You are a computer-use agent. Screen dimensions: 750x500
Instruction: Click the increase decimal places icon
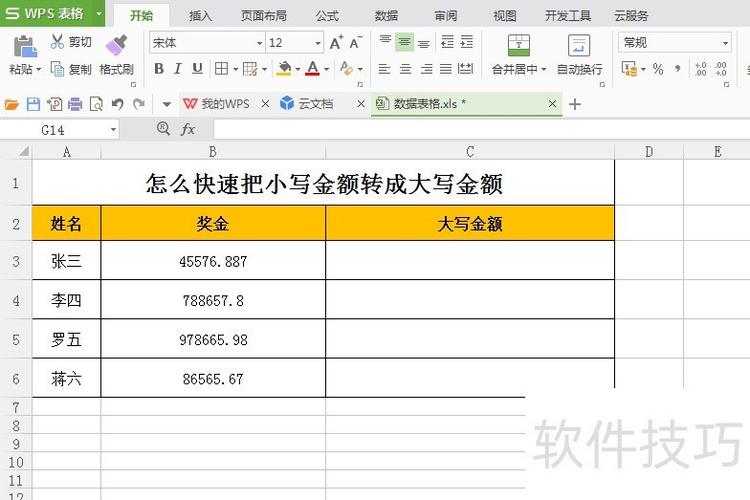pos(700,69)
